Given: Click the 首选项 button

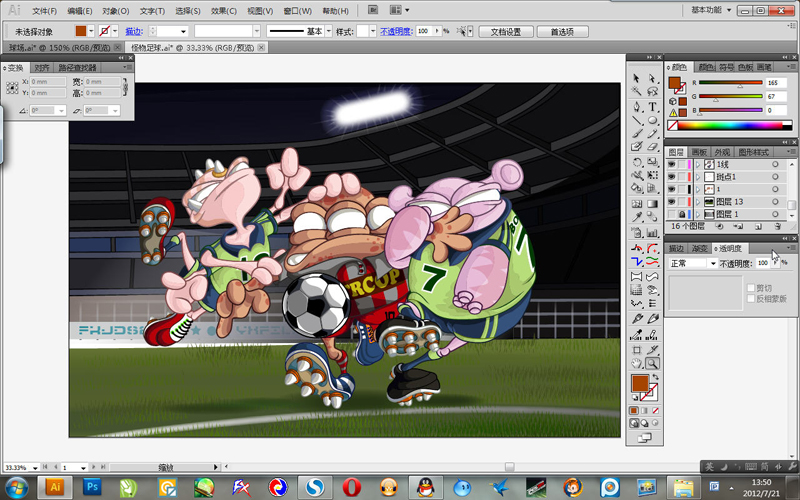Looking at the screenshot, I should (x=562, y=32).
